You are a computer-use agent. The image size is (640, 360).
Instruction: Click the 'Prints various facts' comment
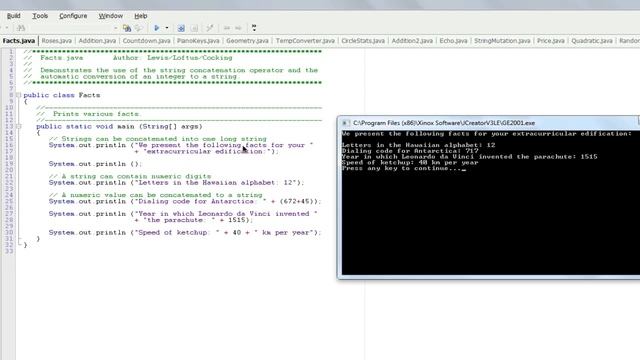89,114
